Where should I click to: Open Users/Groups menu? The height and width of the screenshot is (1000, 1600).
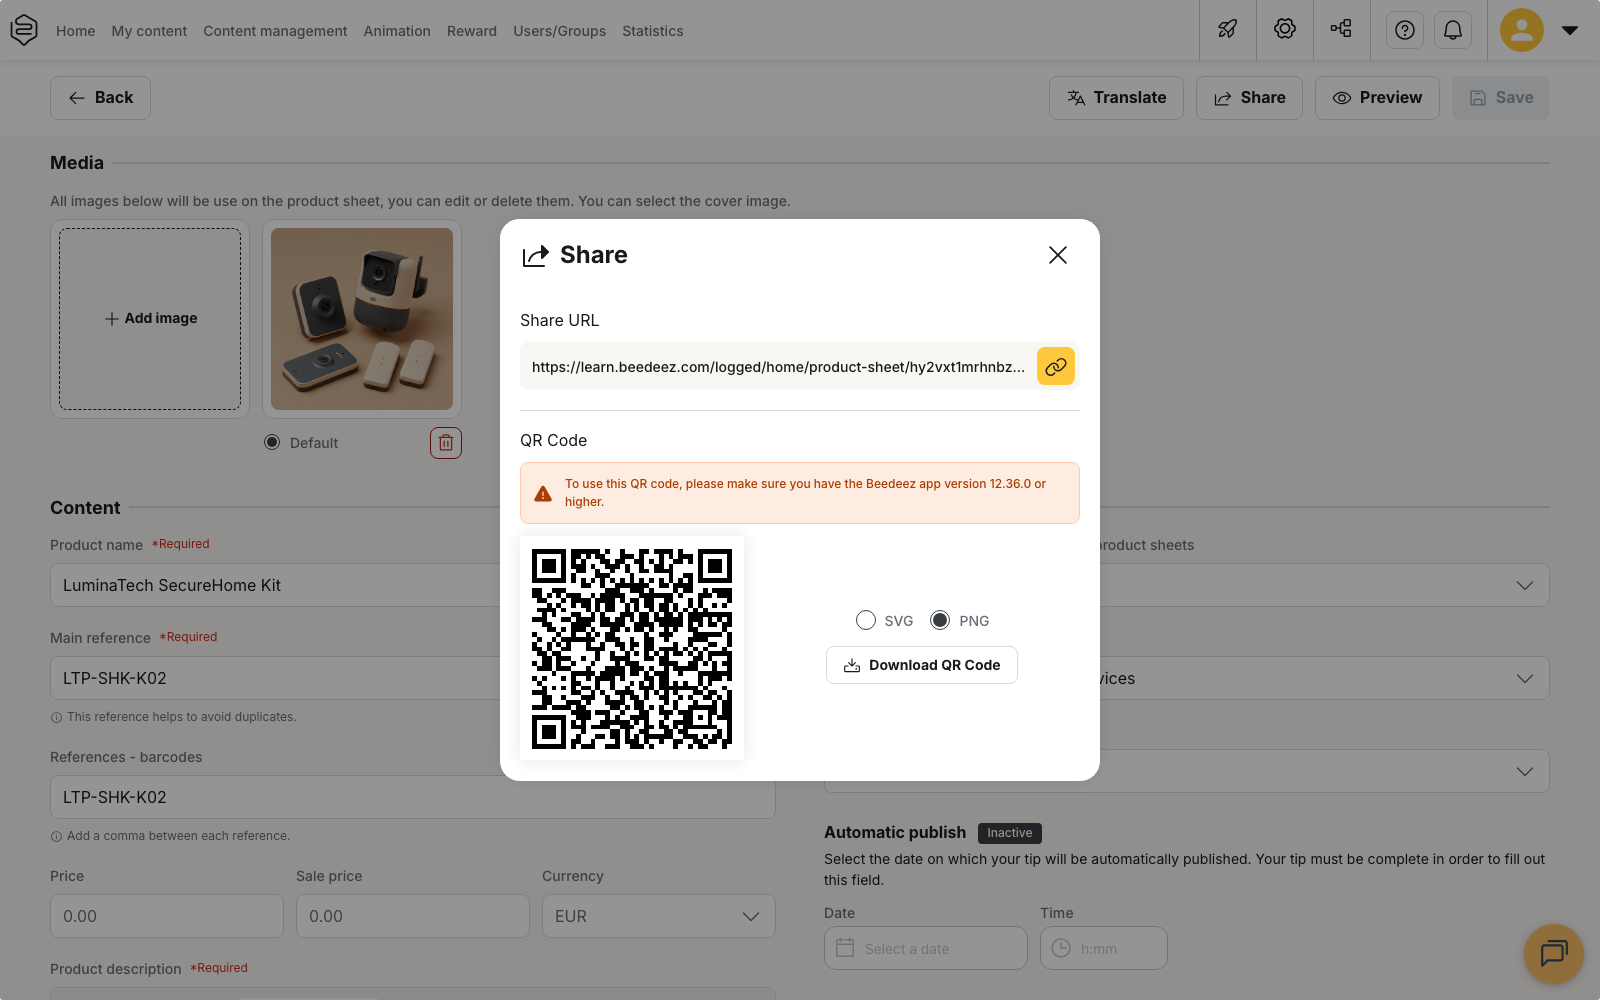pyautogui.click(x=560, y=31)
